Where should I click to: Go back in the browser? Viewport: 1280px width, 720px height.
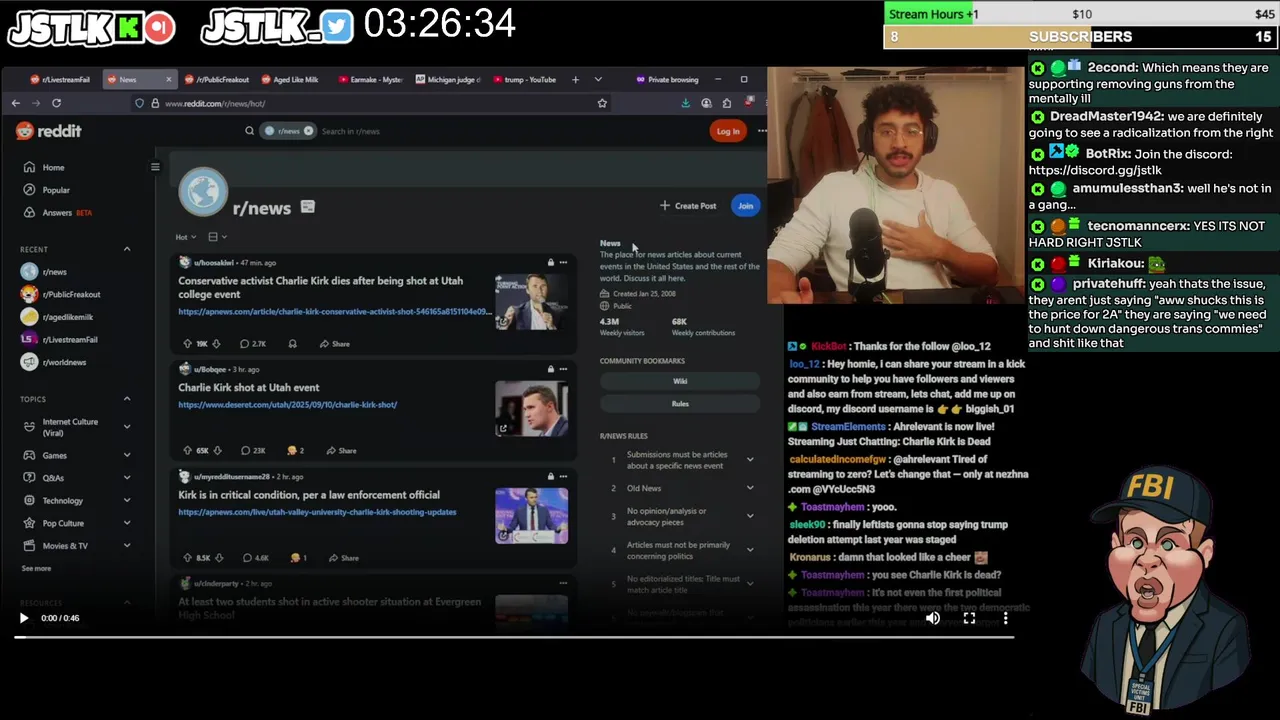click(x=15, y=103)
